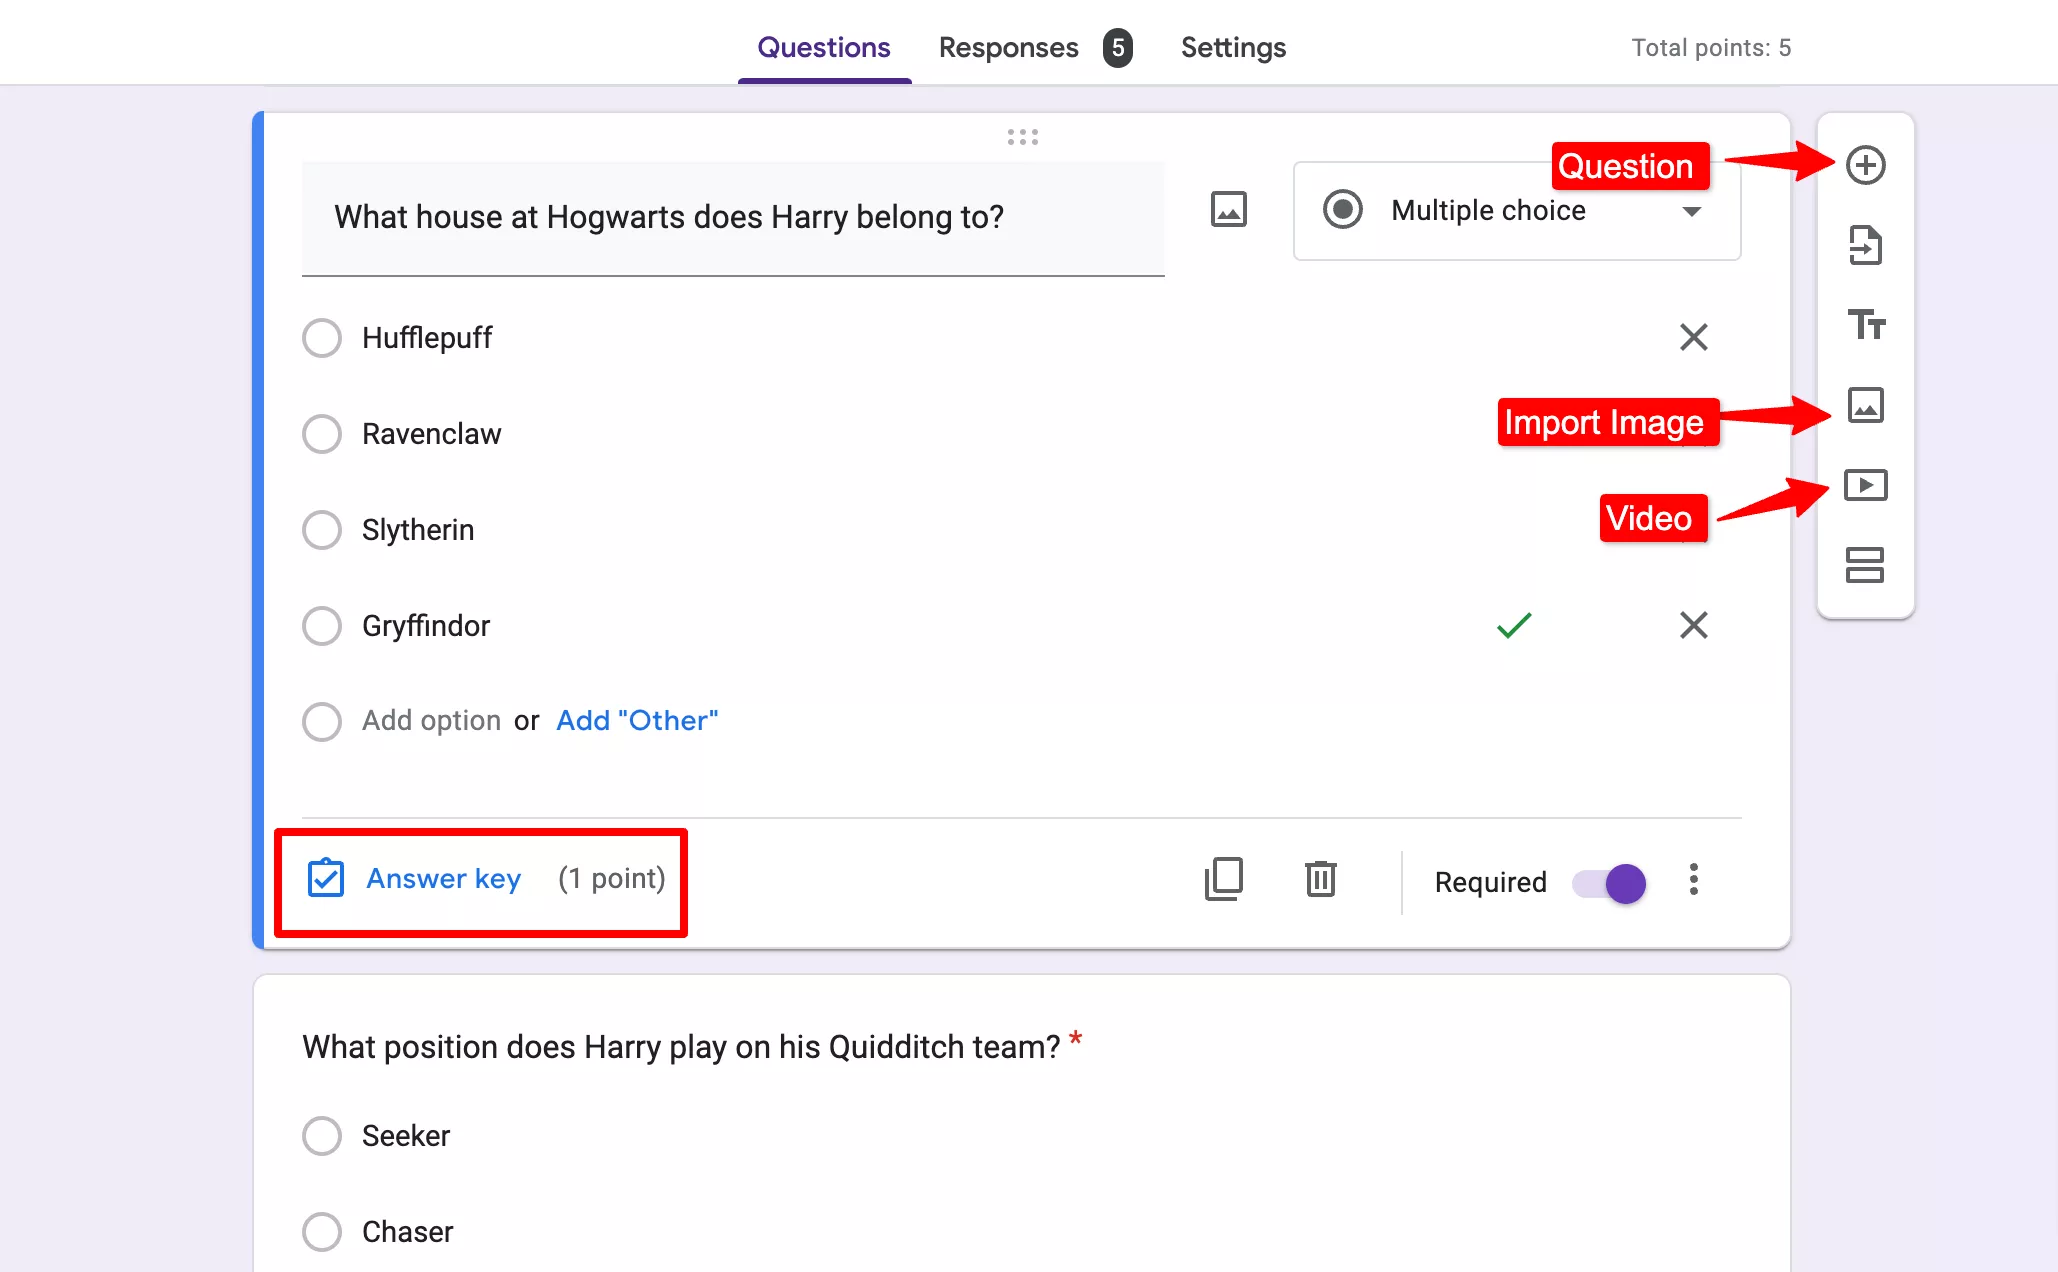Open the Answer key editor

coord(443,878)
